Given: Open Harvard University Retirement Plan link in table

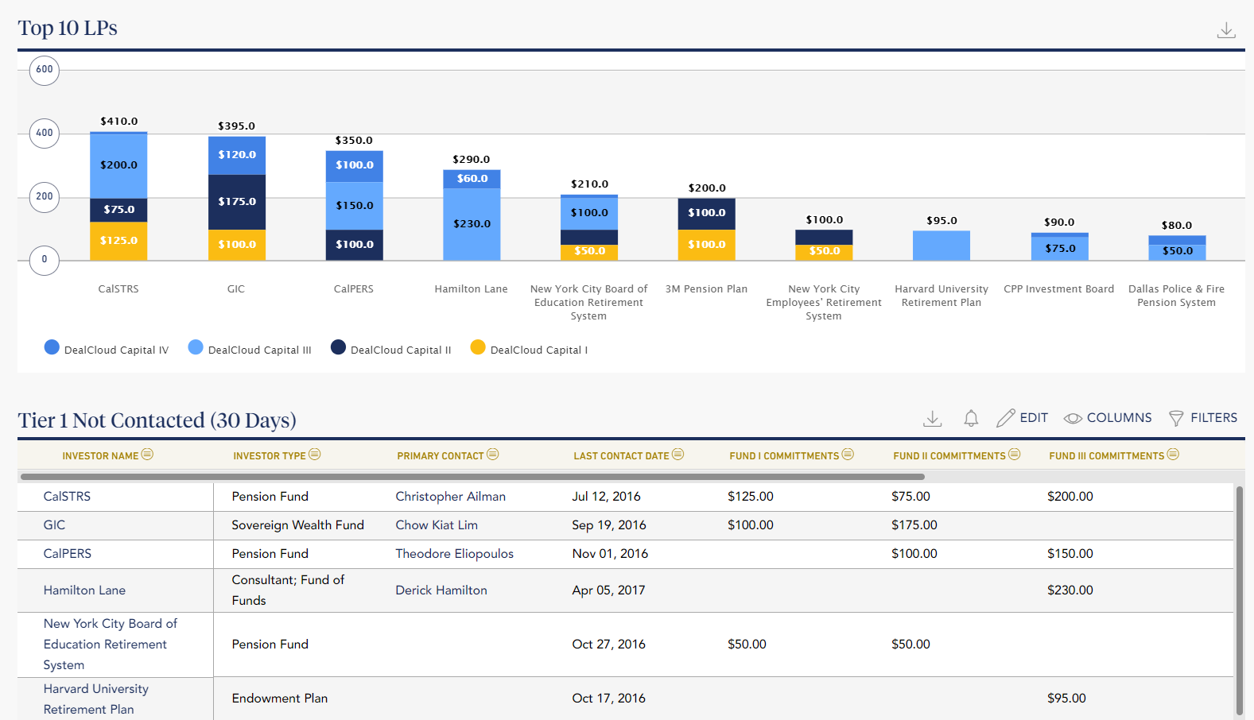Looking at the screenshot, I should tap(96, 699).
